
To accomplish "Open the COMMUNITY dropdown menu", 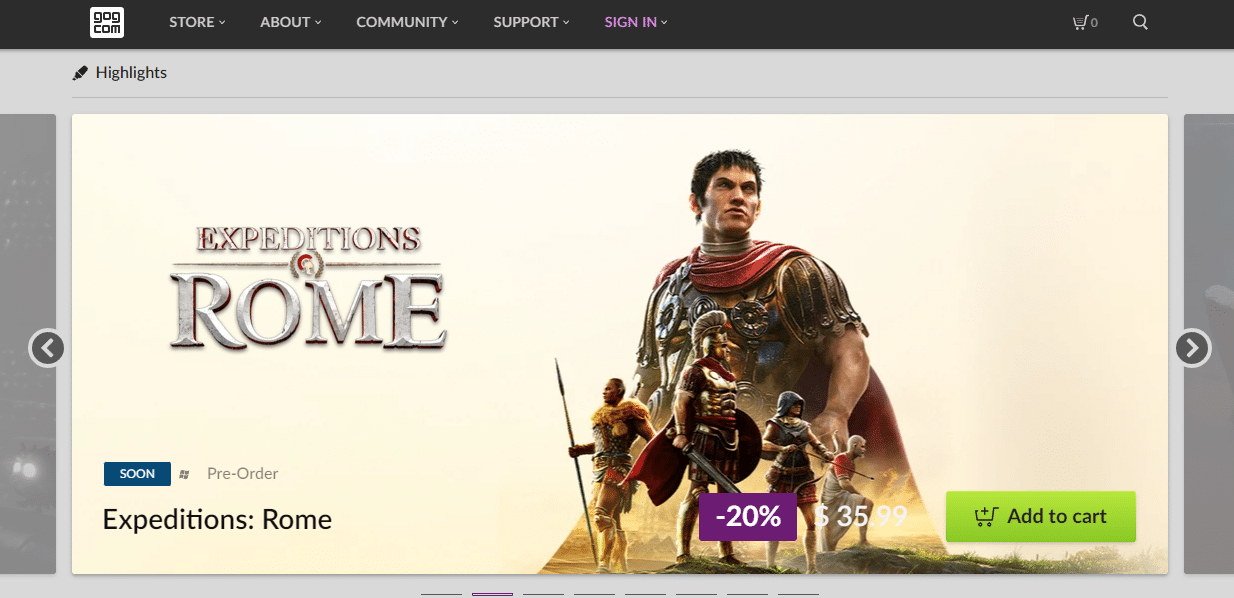I will [407, 22].
